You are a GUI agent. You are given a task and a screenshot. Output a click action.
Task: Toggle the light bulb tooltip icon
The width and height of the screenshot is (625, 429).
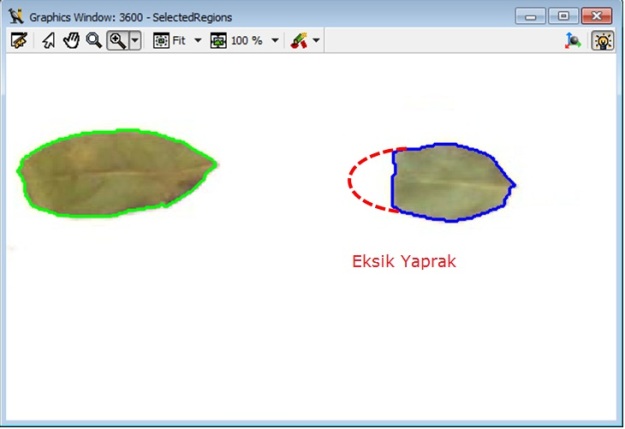[x=603, y=40]
